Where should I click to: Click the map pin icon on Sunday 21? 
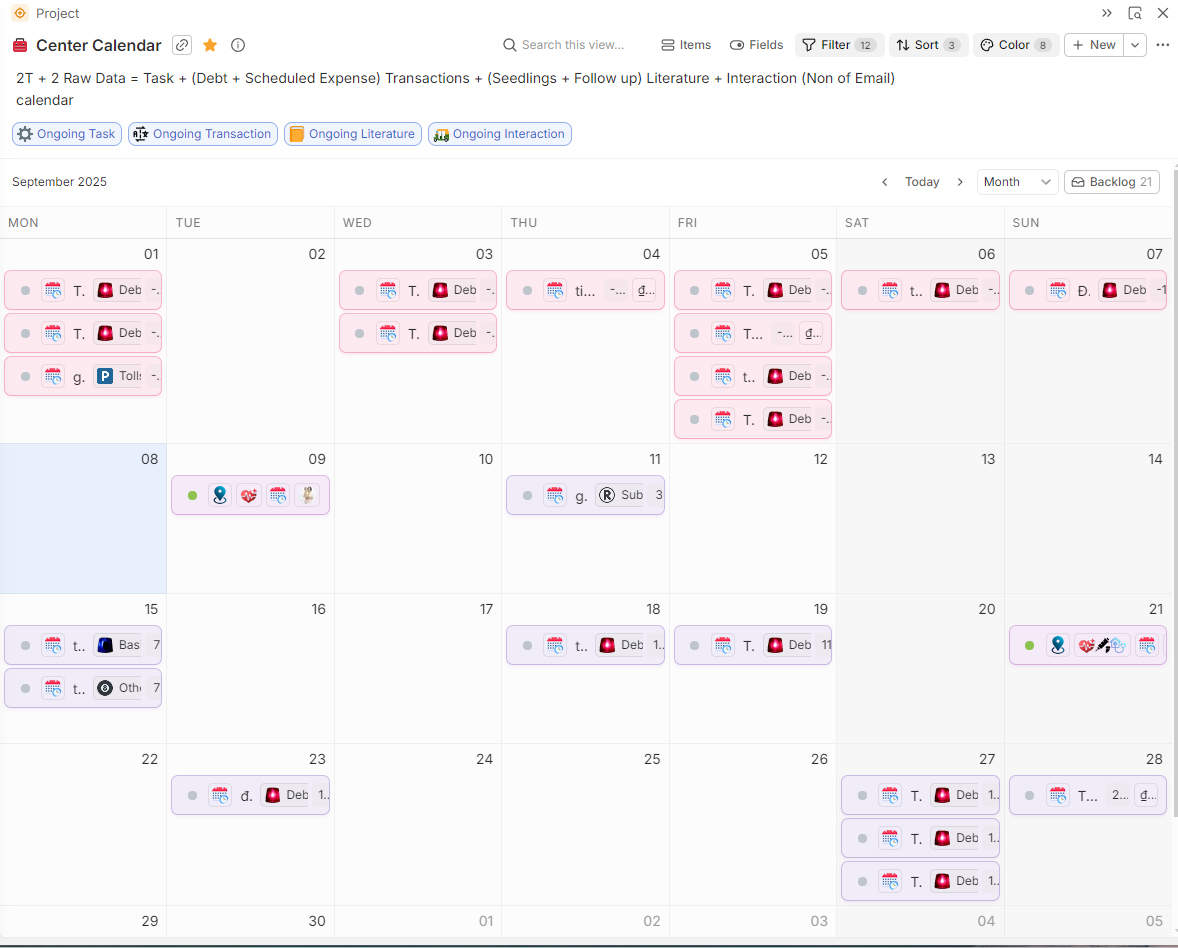coord(1058,645)
